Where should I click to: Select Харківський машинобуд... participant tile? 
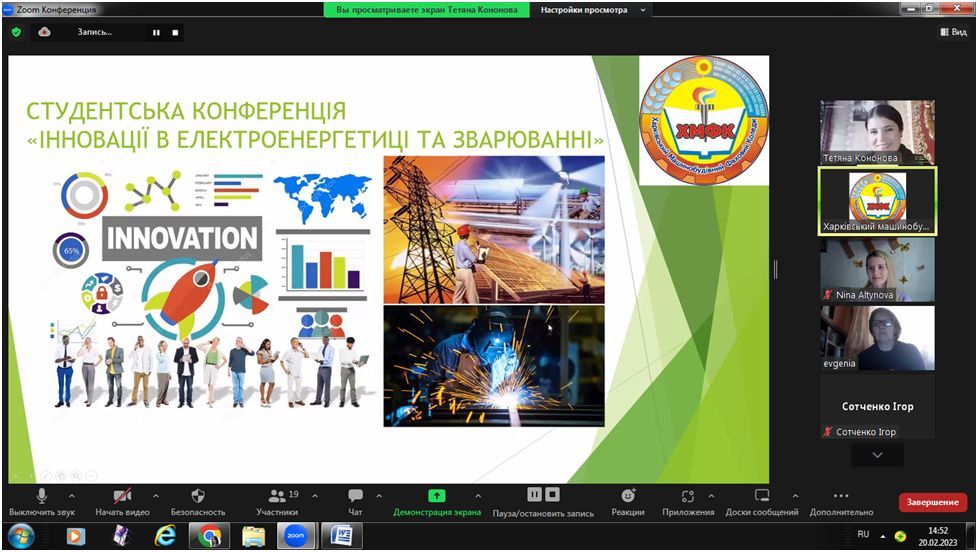click(x=877, y=201)
